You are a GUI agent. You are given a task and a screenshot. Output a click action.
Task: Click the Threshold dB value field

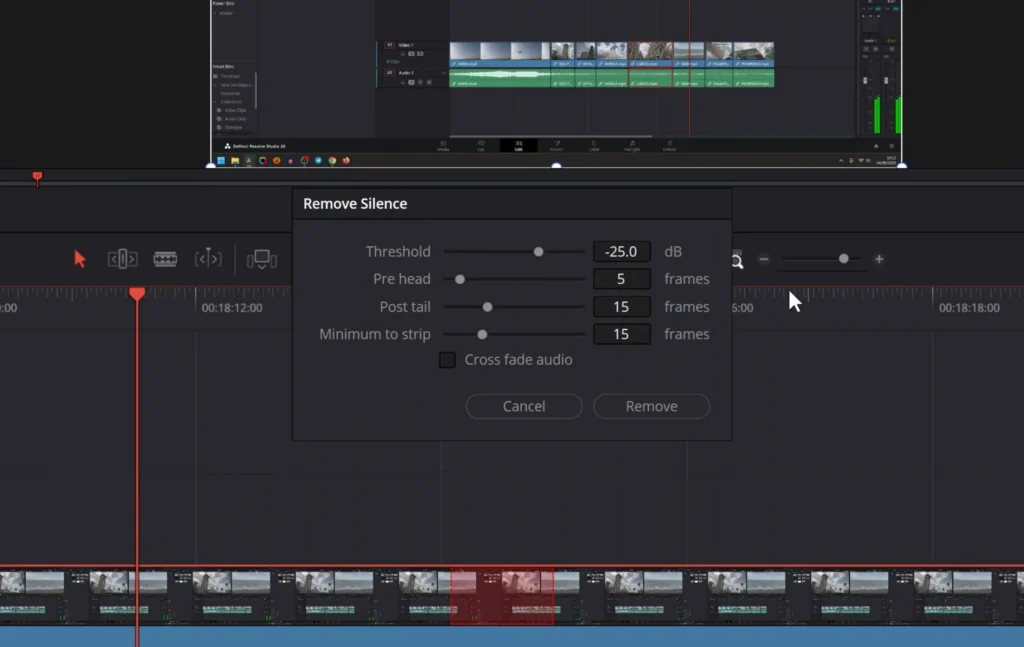(x=621, y=252)
